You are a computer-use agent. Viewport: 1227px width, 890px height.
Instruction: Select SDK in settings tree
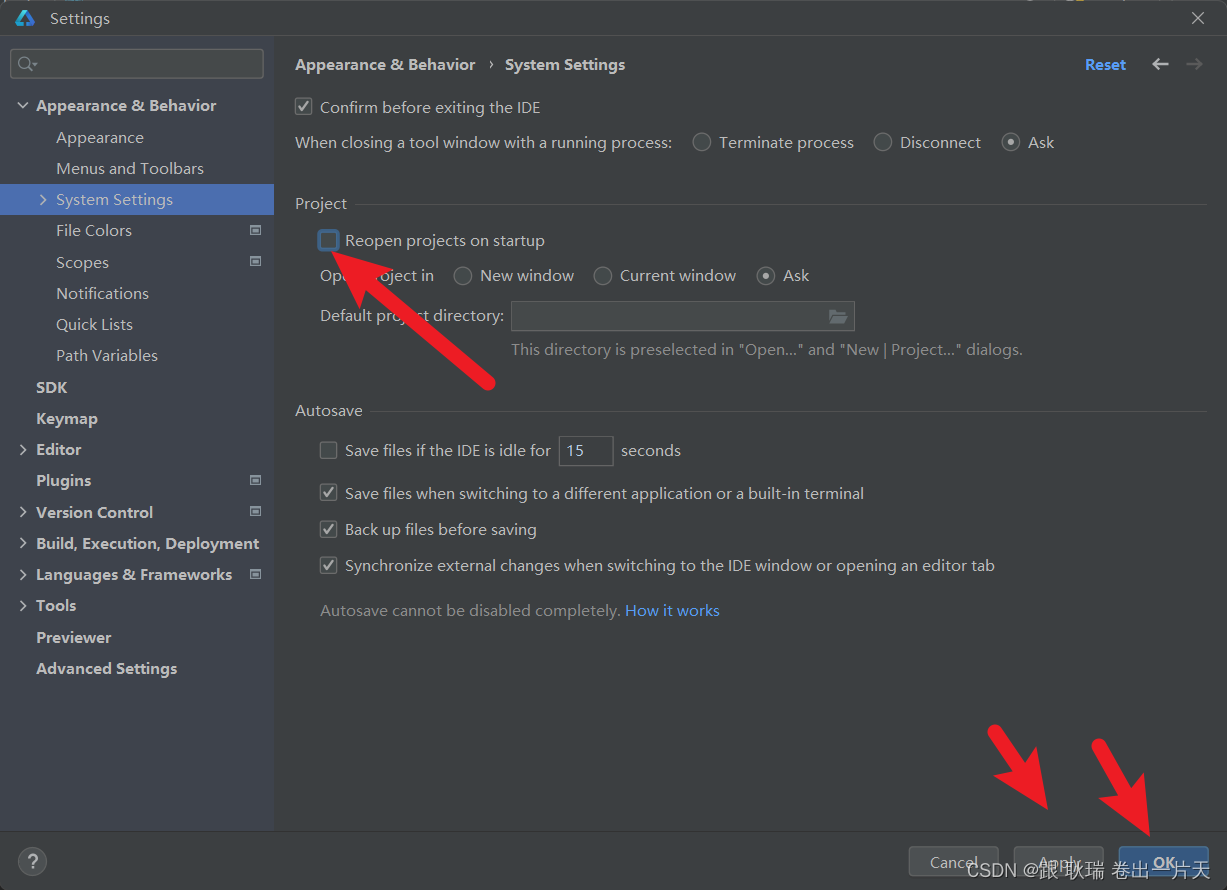tap(52, 387)
